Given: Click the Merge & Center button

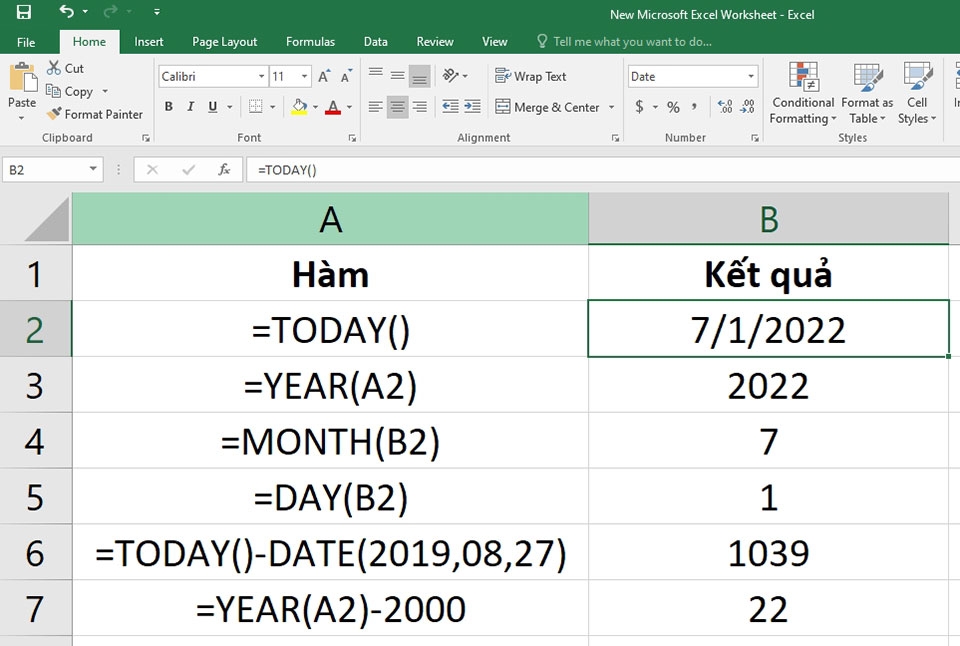Looking at the screenshot, I should (547, 107).
